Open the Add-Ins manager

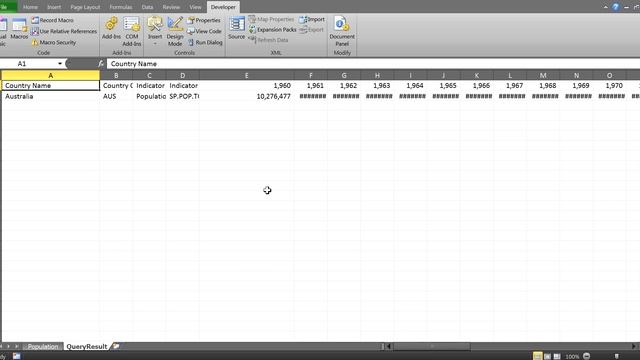click(111, 28)
